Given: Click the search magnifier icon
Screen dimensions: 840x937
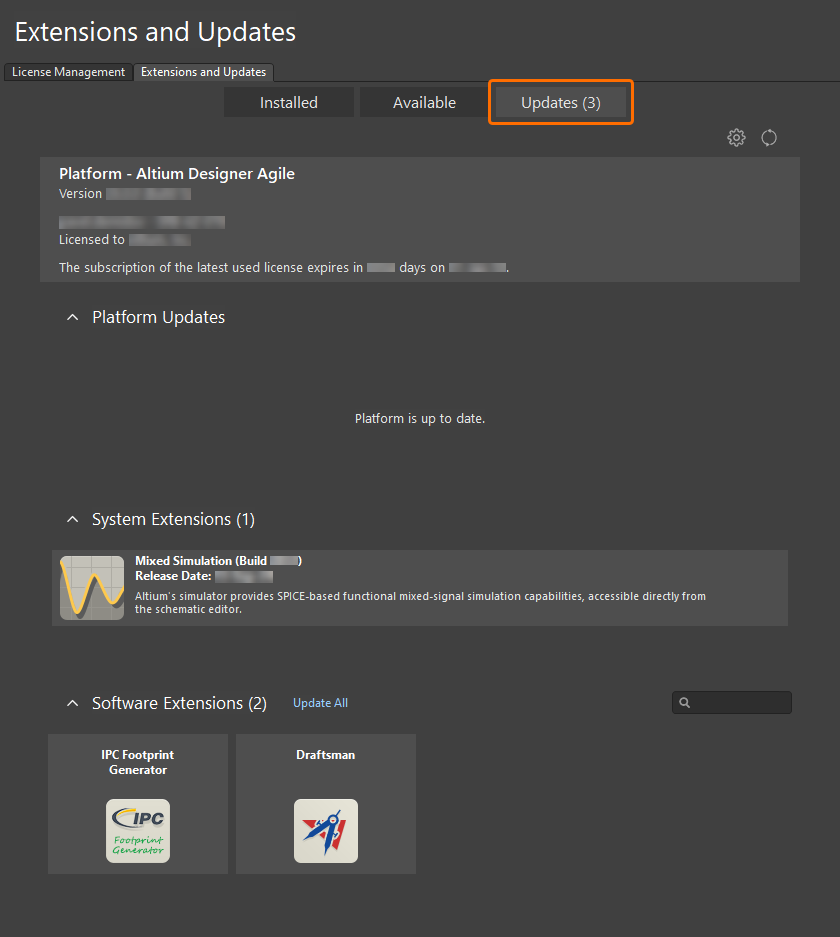Looking at the screenshot, I should 684,702.
